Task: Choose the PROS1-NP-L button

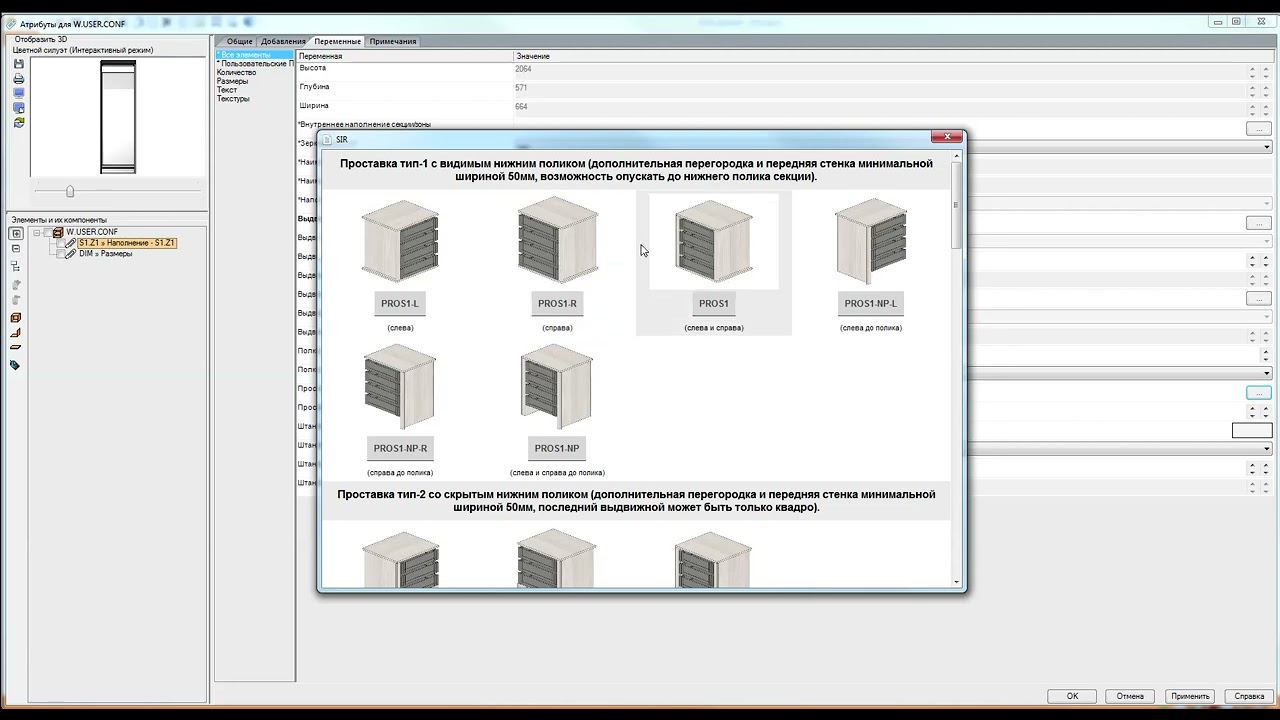Action: click(871, 304)
